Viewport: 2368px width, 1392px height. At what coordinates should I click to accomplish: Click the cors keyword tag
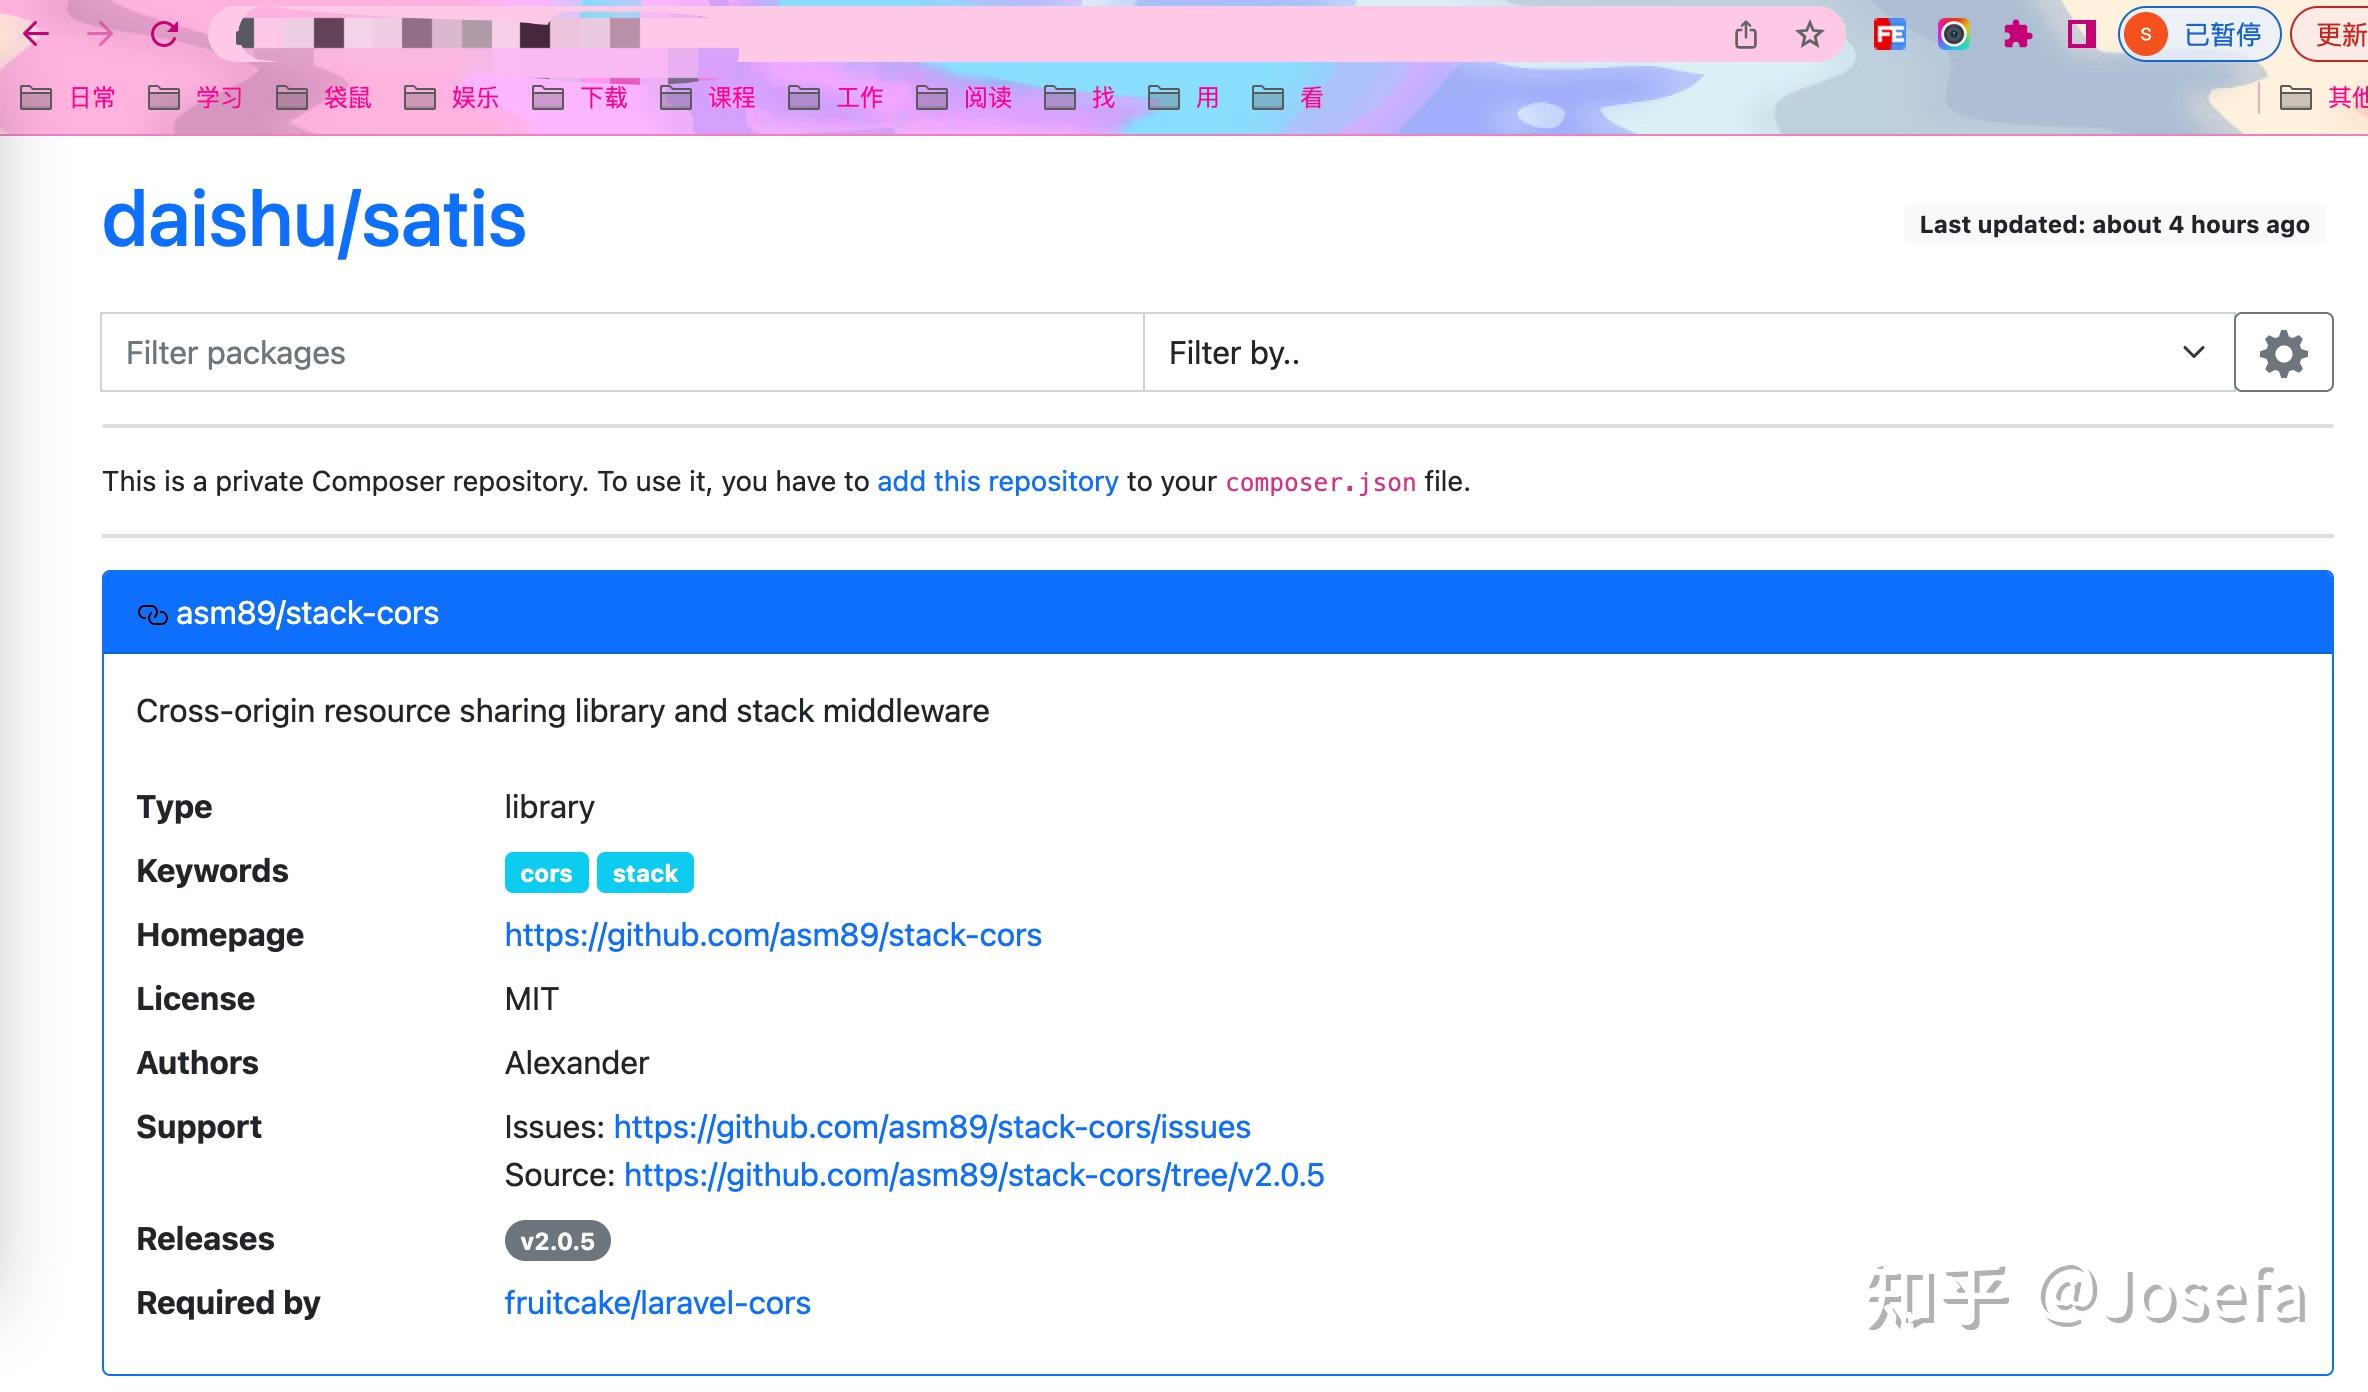click(546, 873)
